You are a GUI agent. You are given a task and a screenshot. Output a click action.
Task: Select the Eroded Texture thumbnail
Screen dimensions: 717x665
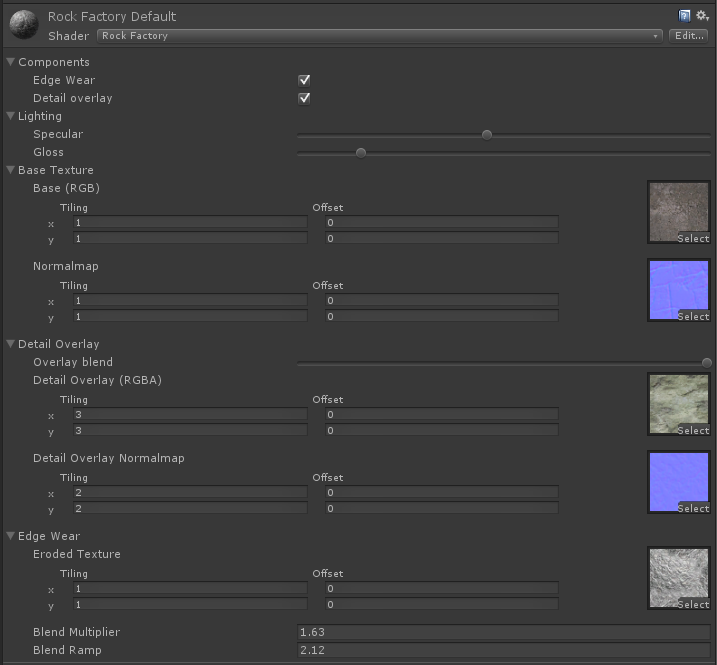(x=678, y=578)
